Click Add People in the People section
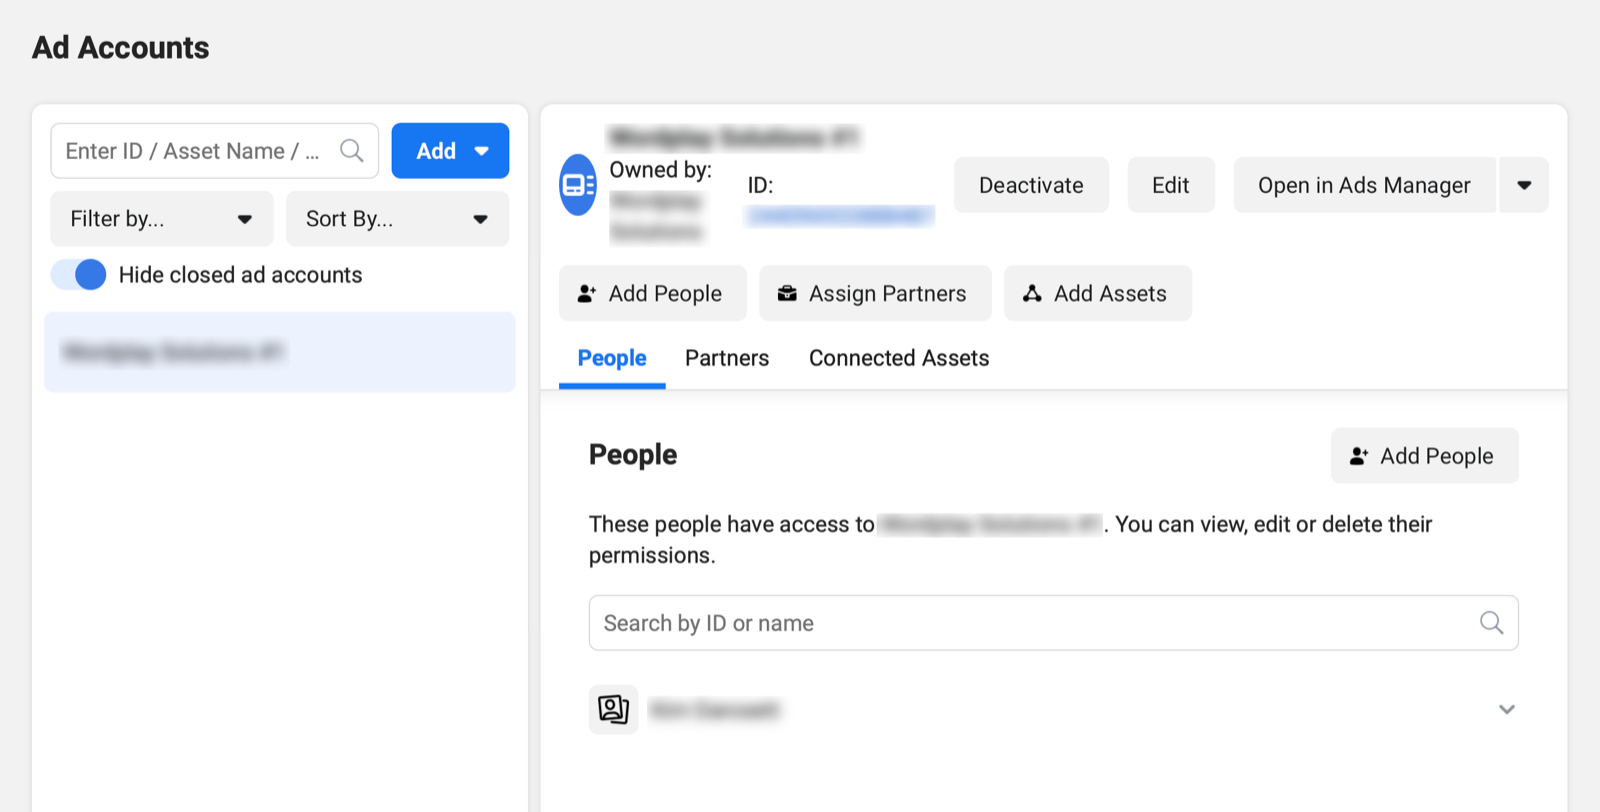Viewport: 1600px width, 812px height. tap(1424, 456)
